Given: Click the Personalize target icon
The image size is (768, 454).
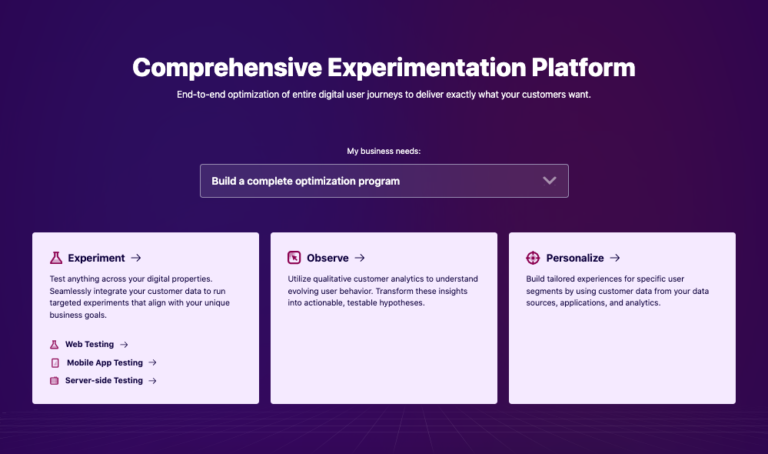Looking at the screenshot, I should coord(533,258).
